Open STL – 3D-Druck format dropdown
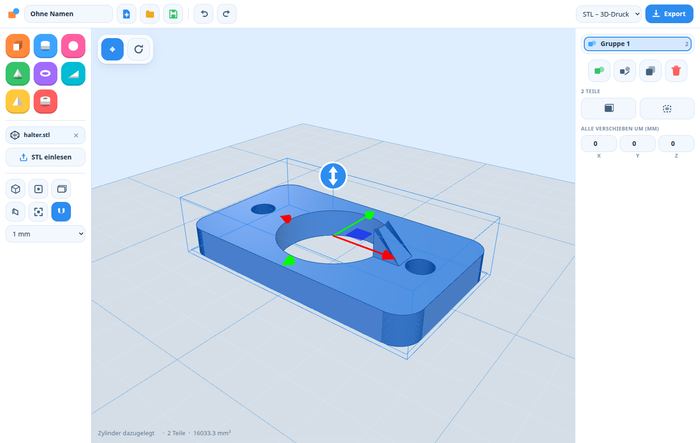Screen dimensions: 700x443 pyautogui.click(x=609, y=14)
